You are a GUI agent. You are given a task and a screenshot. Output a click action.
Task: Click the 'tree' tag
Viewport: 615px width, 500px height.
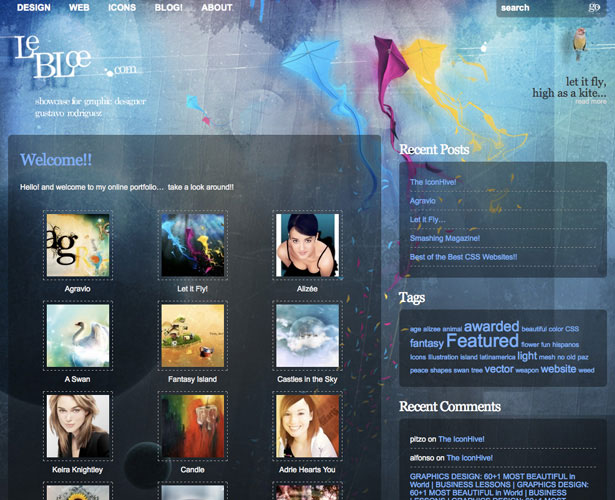tap(477, 370)
